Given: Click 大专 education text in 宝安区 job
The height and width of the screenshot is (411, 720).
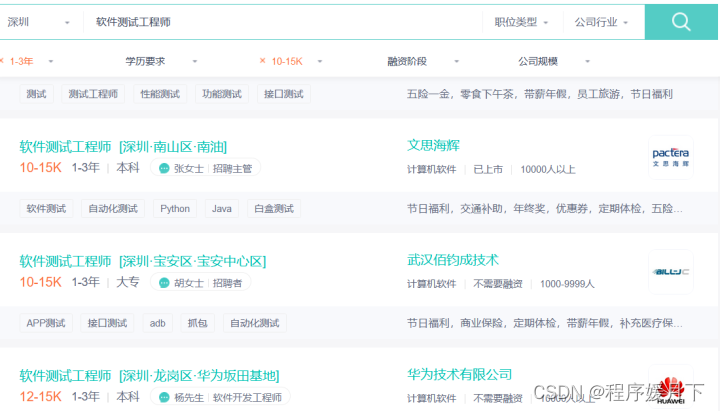Looking at the screenshot, I should pos(128,282).
